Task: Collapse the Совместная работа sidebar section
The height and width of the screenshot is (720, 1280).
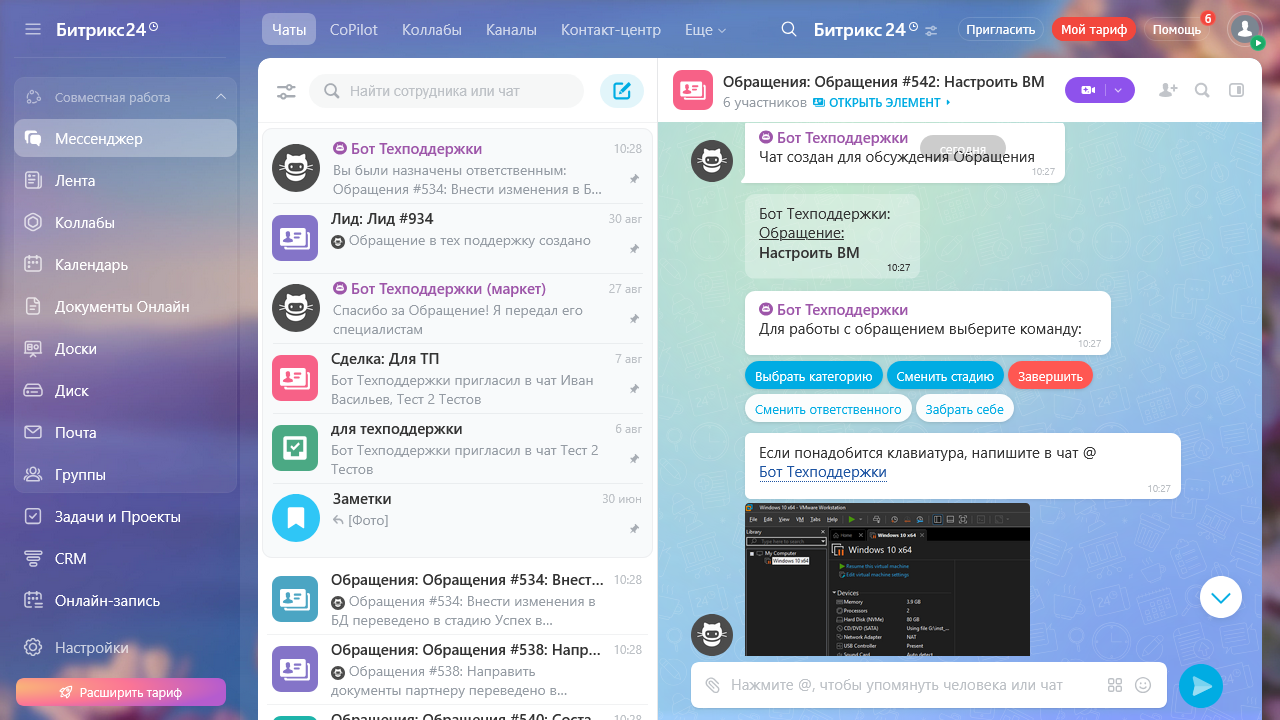Action: pyautogui.click(x=221, y=97)
